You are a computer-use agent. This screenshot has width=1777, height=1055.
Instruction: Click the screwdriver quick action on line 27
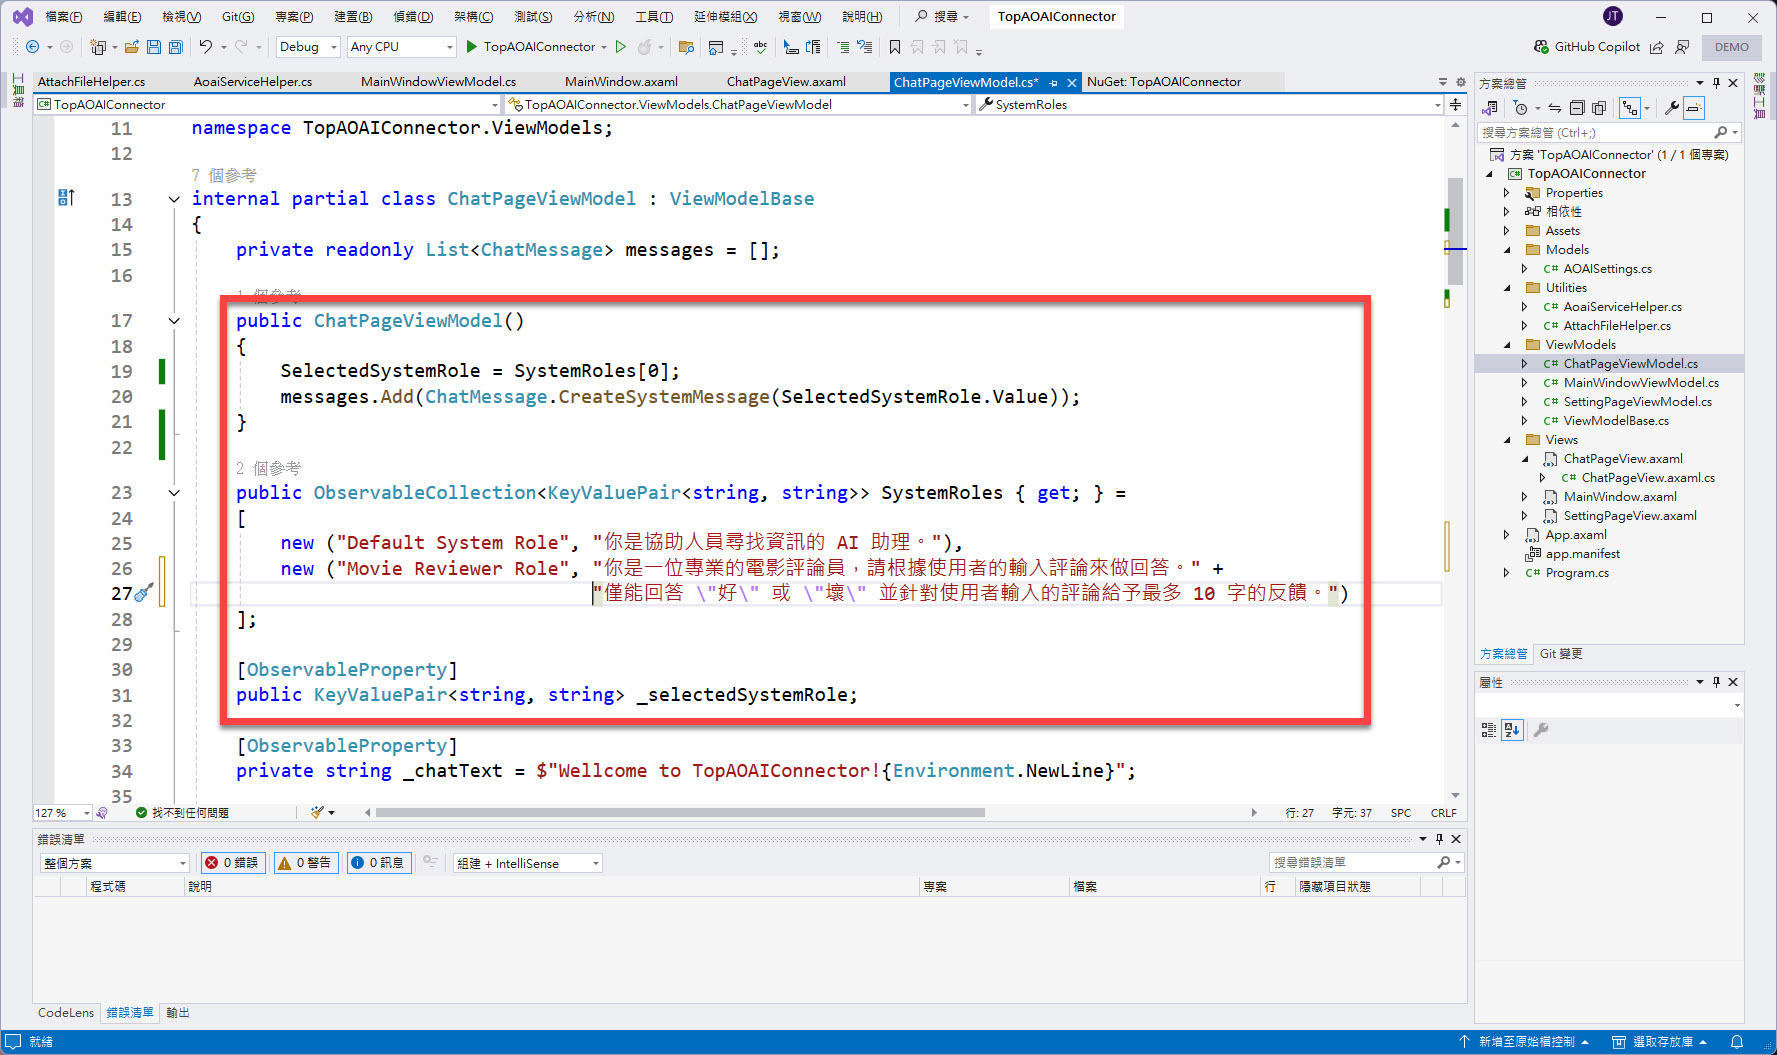143,593
